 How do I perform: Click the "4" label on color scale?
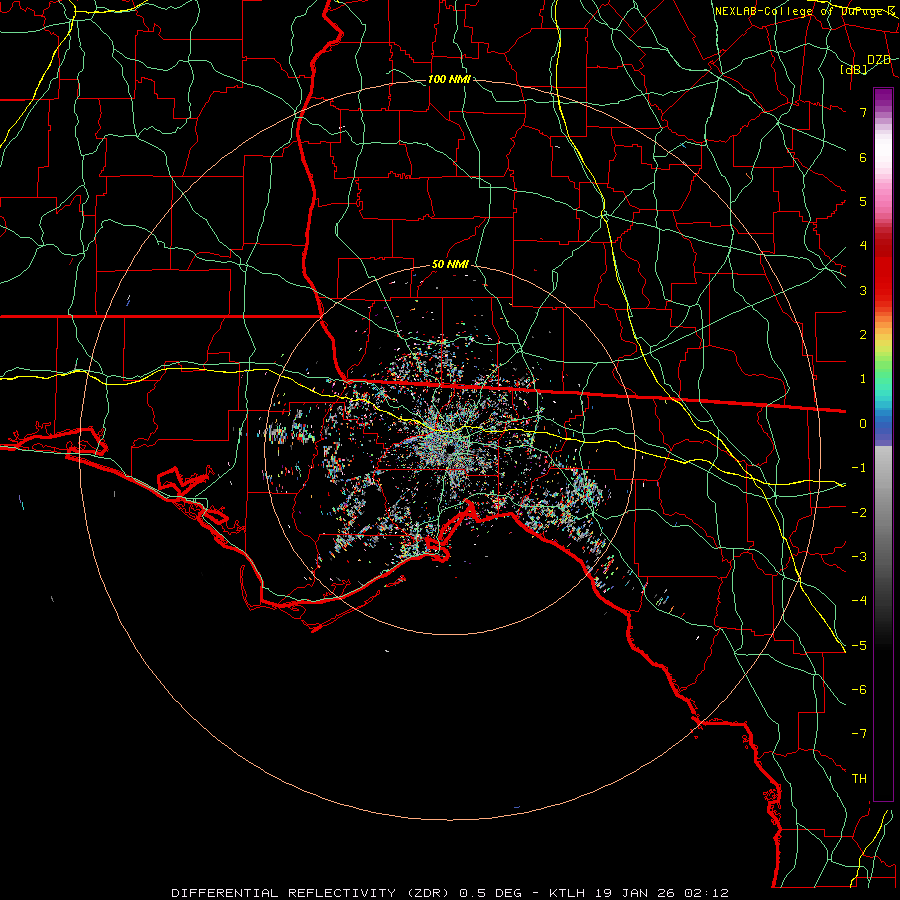coord(863,246)
